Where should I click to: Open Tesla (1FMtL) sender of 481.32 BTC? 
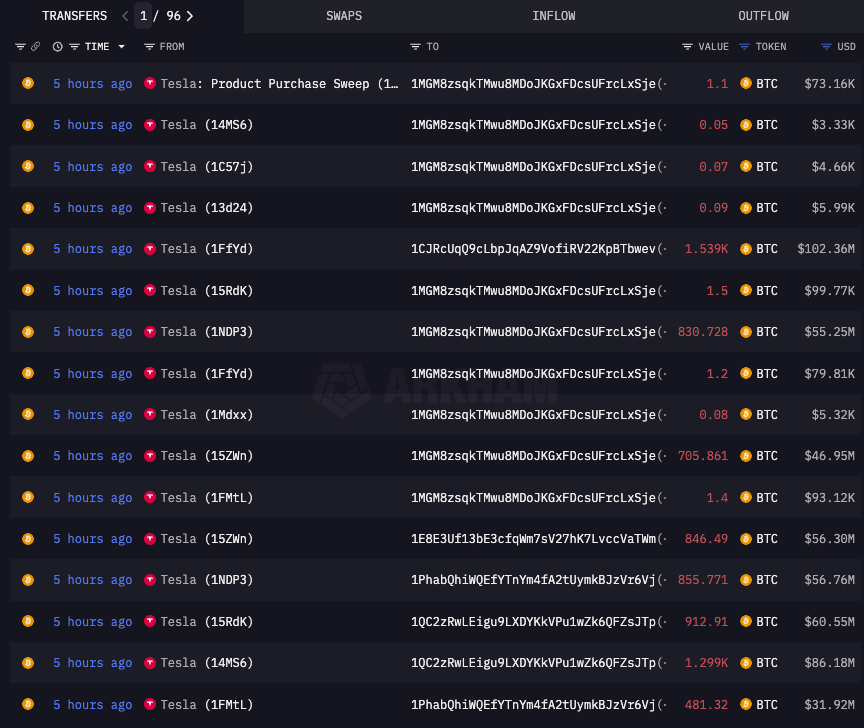click(x=207, y=704)
